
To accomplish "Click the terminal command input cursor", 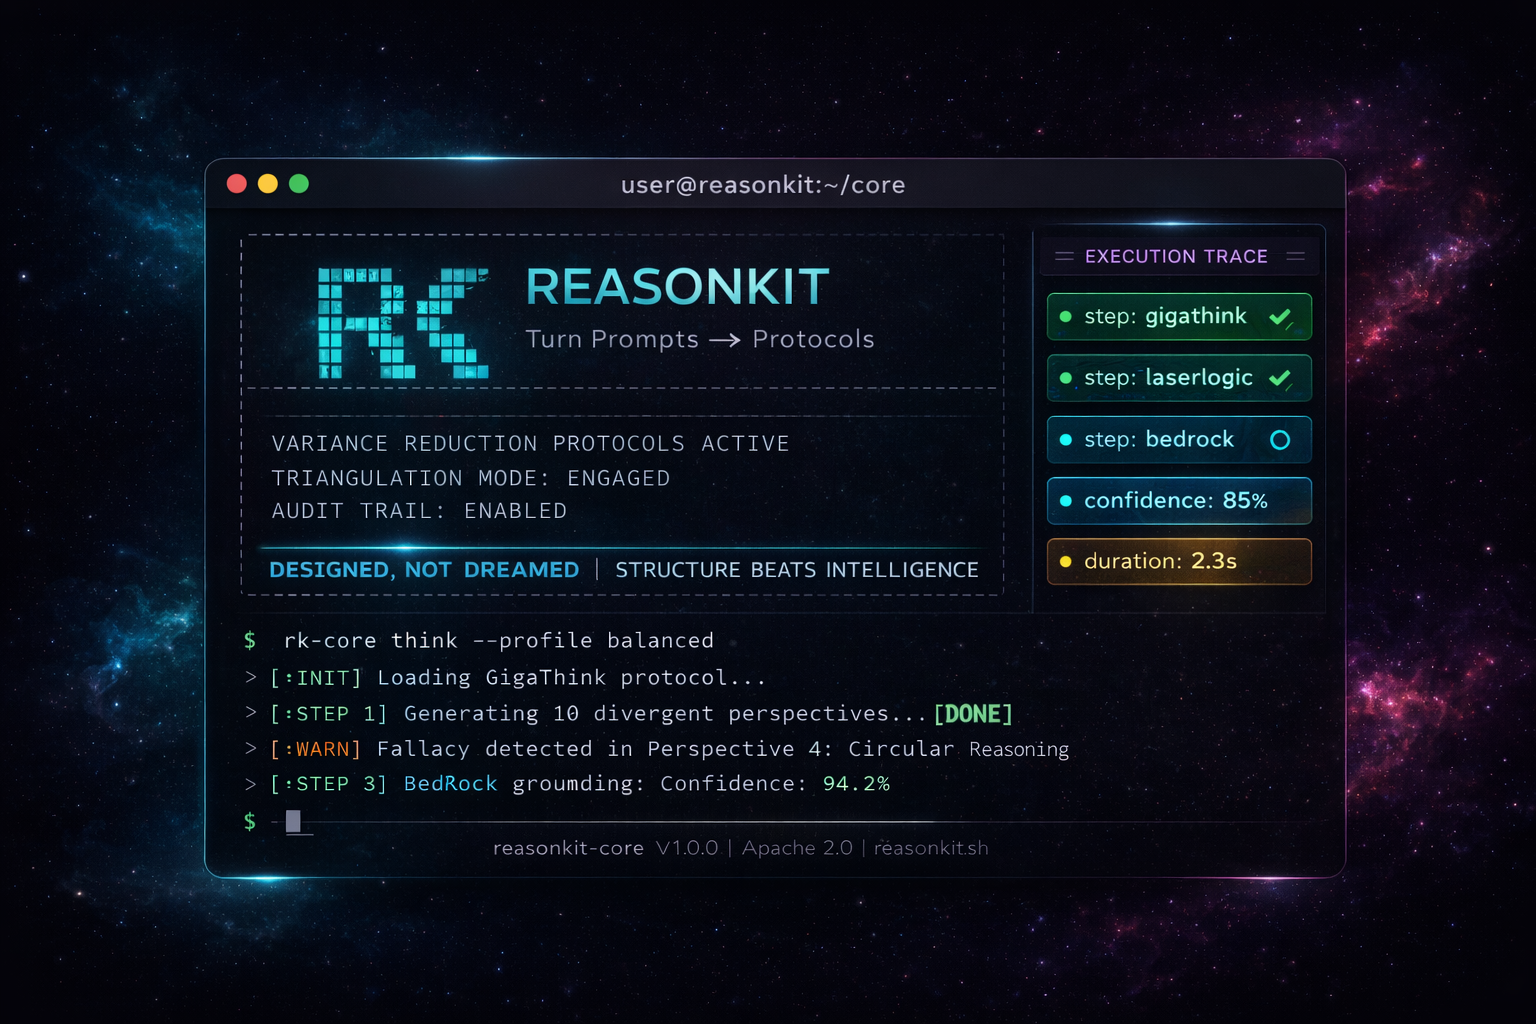I will [294, 822].
